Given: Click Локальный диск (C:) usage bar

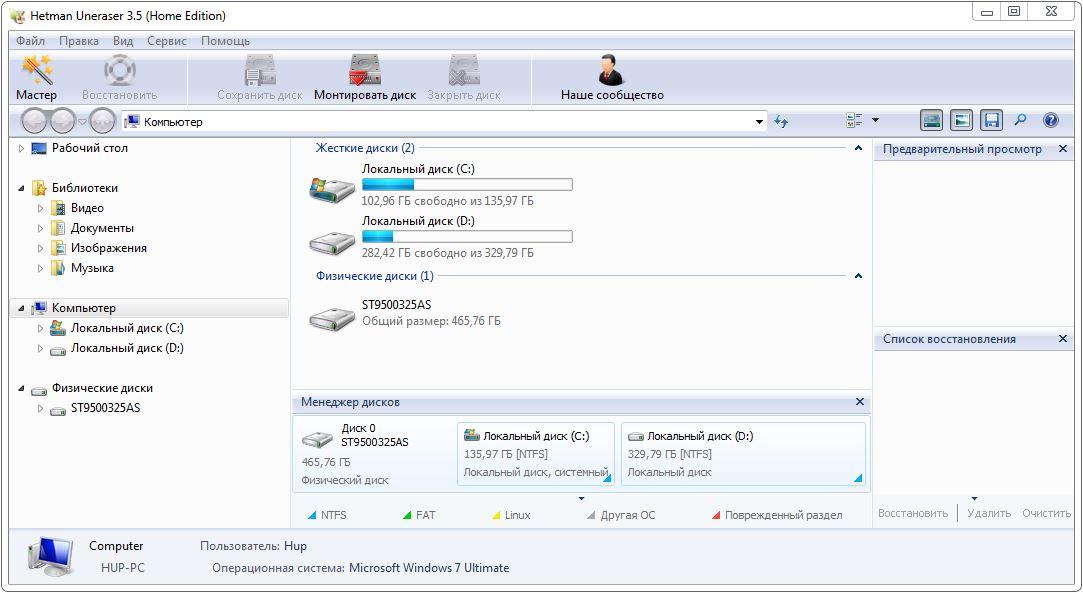Looking at the screenshot, I should coord(467,184).
